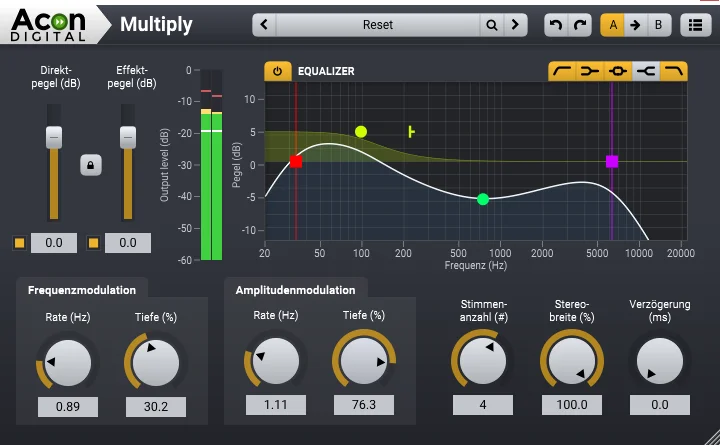The width and height of the screenshot is (720, 445).
Task: Open the Reset preset name dropdown
Action: pyautogui.click(x=377, y=25)
